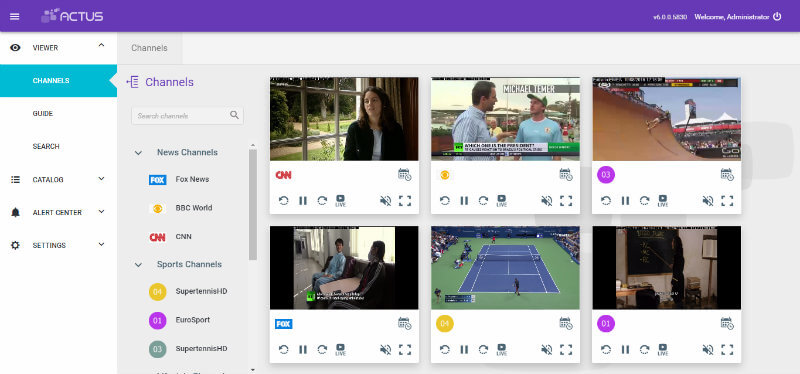Collapse the News Channels group
The image size is (800, 374).
138,153
